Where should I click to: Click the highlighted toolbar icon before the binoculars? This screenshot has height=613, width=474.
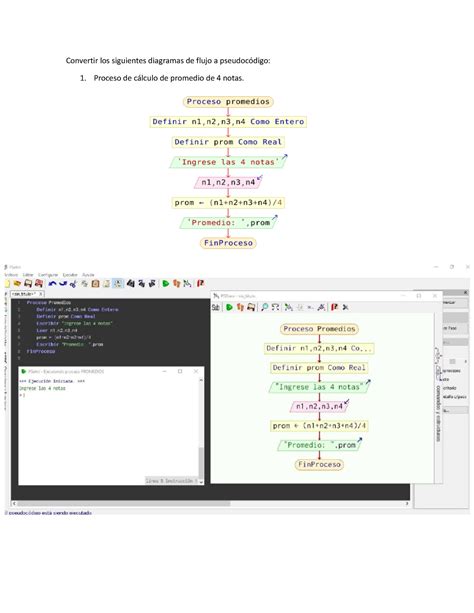(x=118, y=283)
